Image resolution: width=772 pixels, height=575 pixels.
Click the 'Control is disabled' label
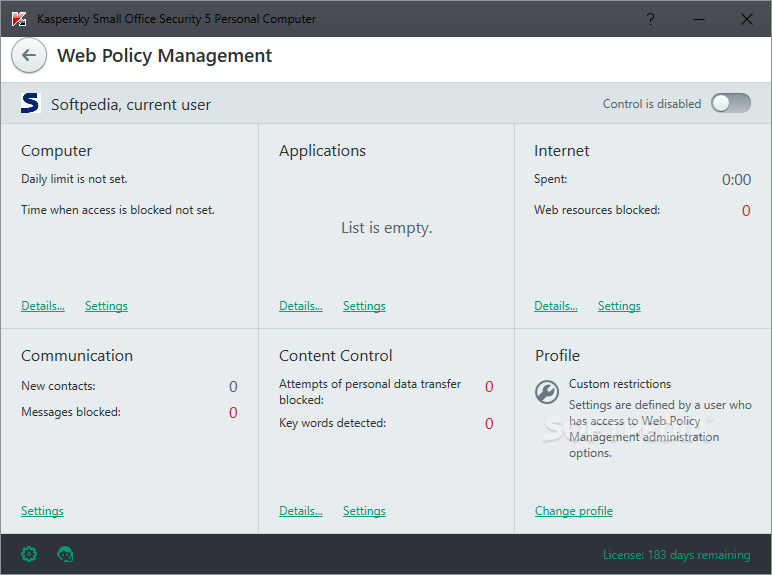tap(652, 104)
